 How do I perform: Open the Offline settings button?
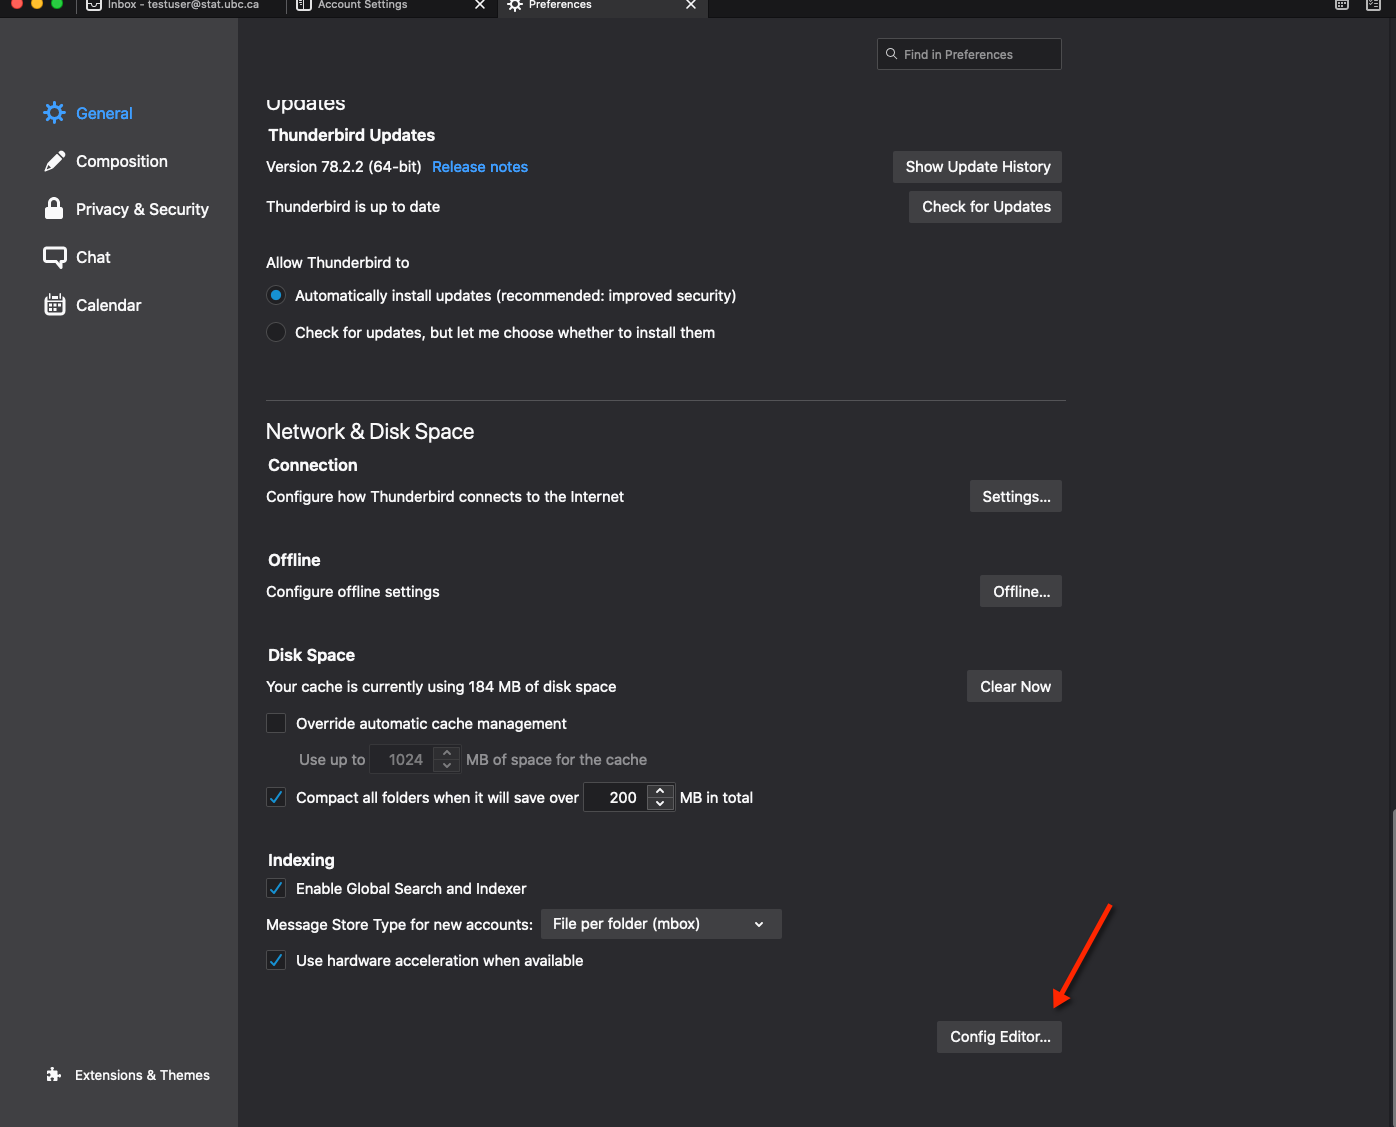pos(1021,592)
